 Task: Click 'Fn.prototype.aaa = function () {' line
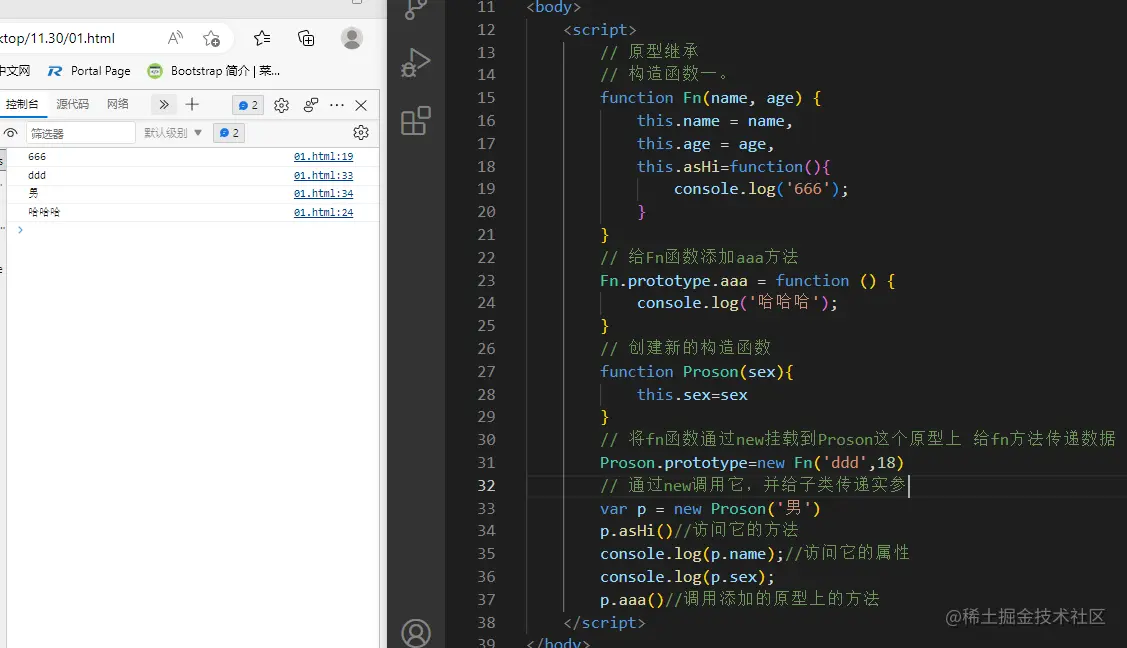[748, 281]
